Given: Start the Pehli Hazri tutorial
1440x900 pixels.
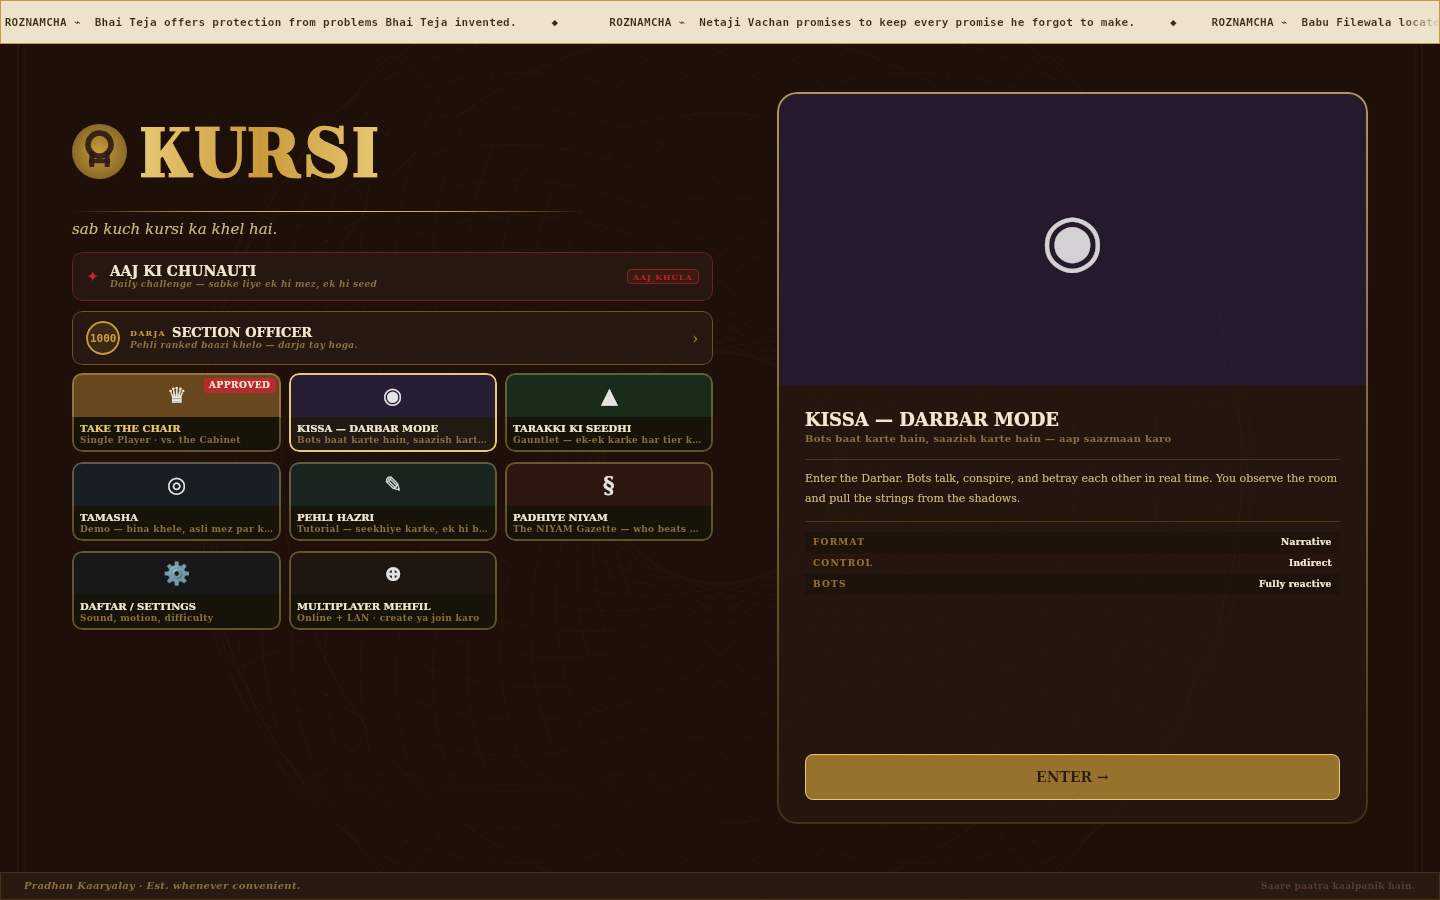Looking at the screenshot, I should [393, 501].
